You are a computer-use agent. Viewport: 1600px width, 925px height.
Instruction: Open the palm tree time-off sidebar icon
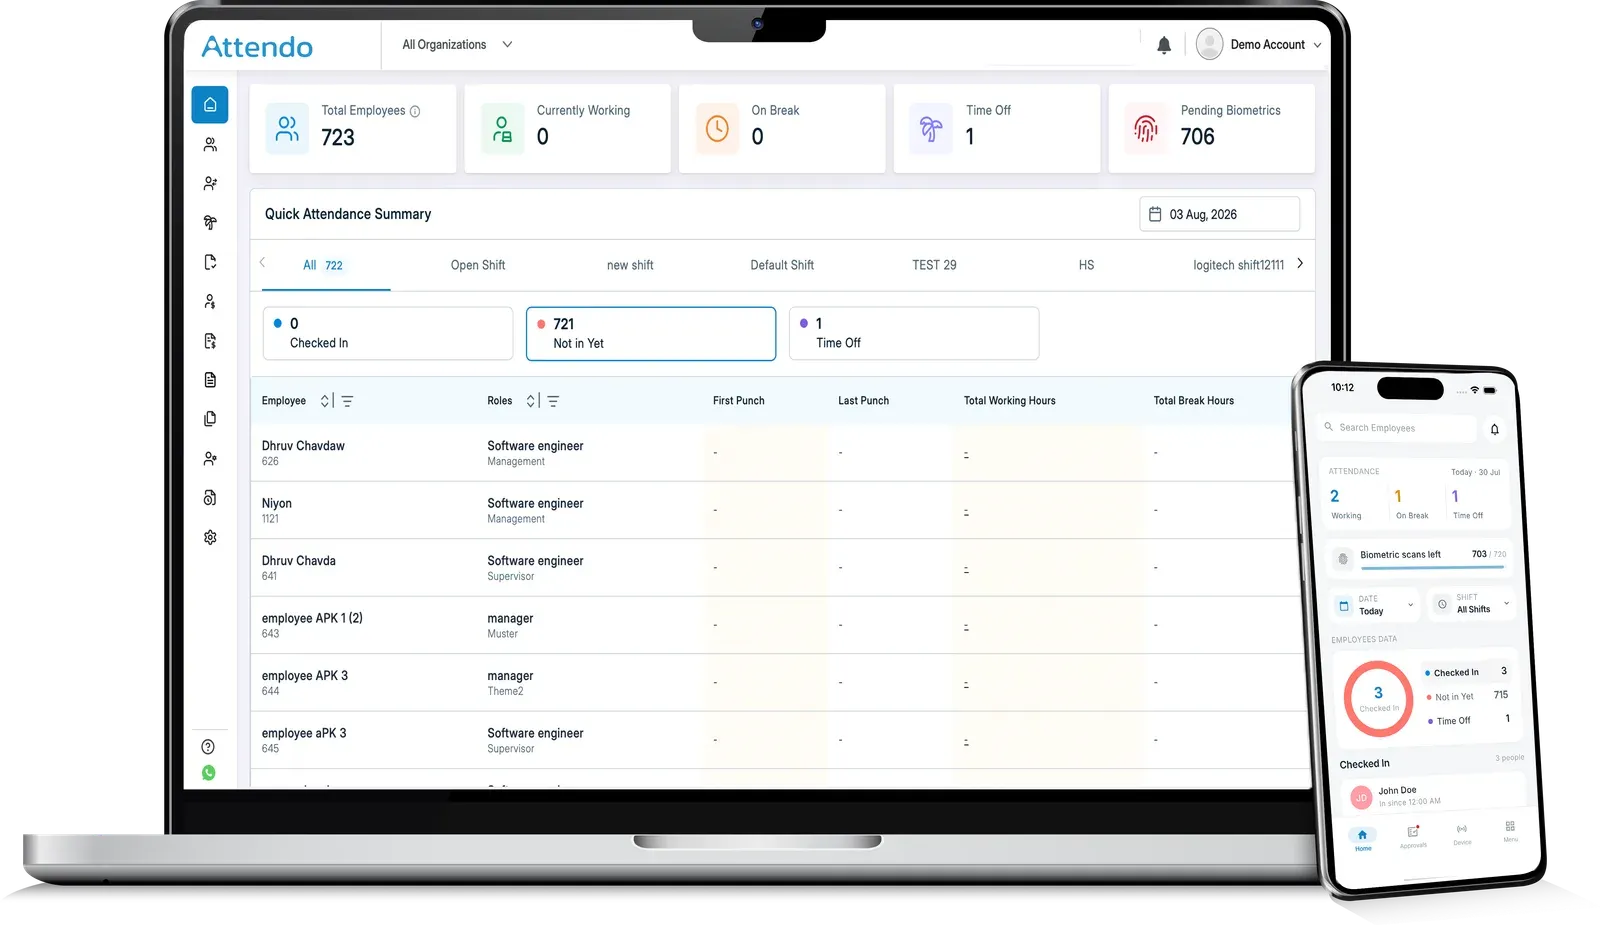(210, 223)
